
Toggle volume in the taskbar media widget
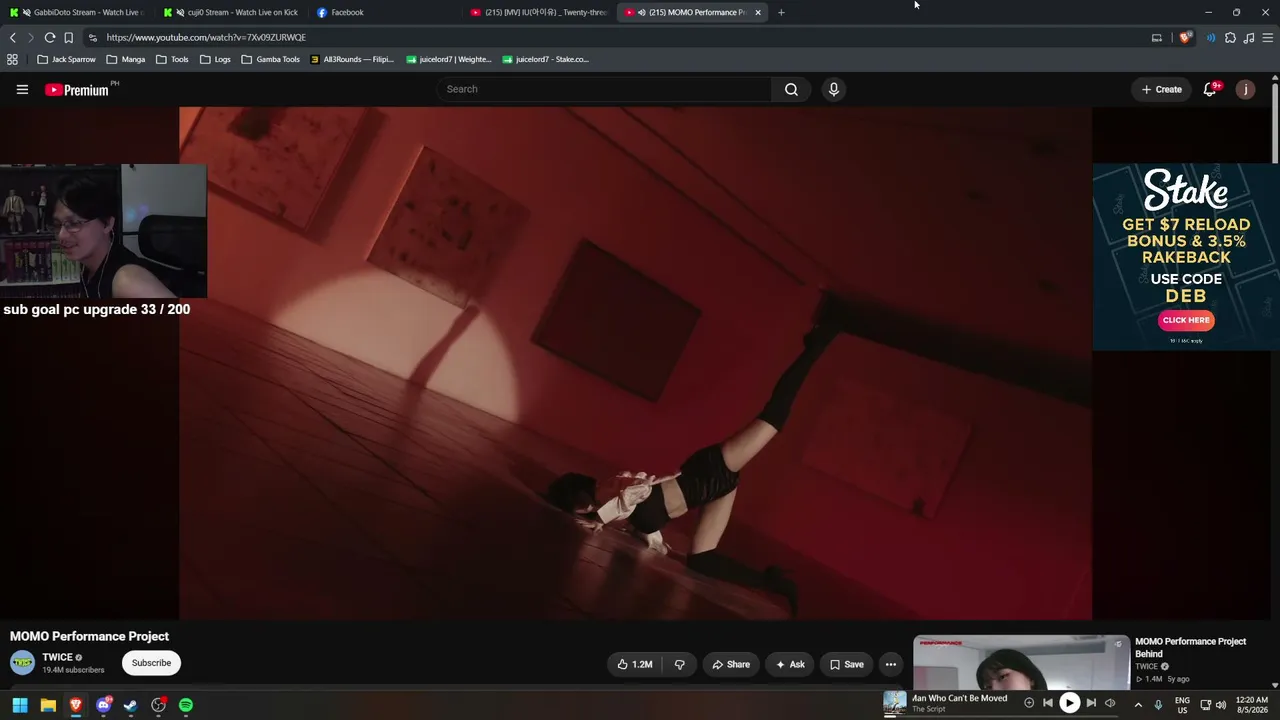(1110, 703)
